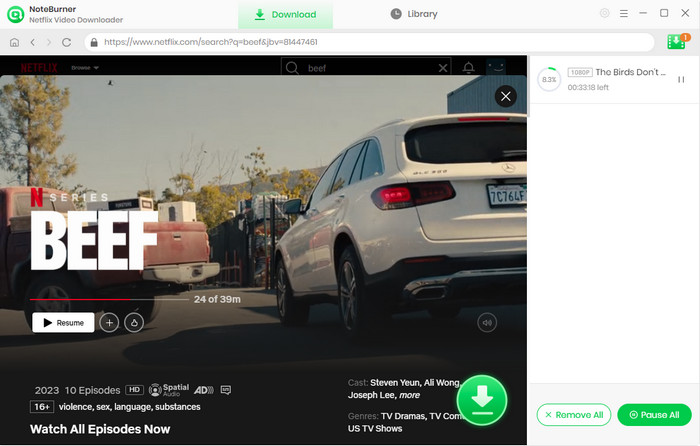Open the hamburger menu in title bar
Viewport: 700px width, 446px height.
click(x=624, y=13)
